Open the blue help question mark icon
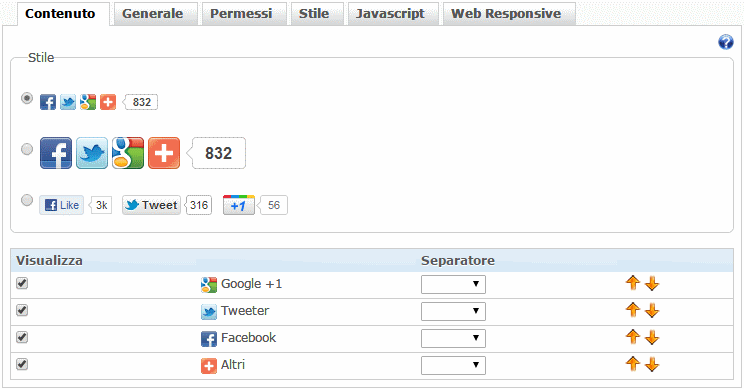Viewport: 744px width, 389px height. 725,42
